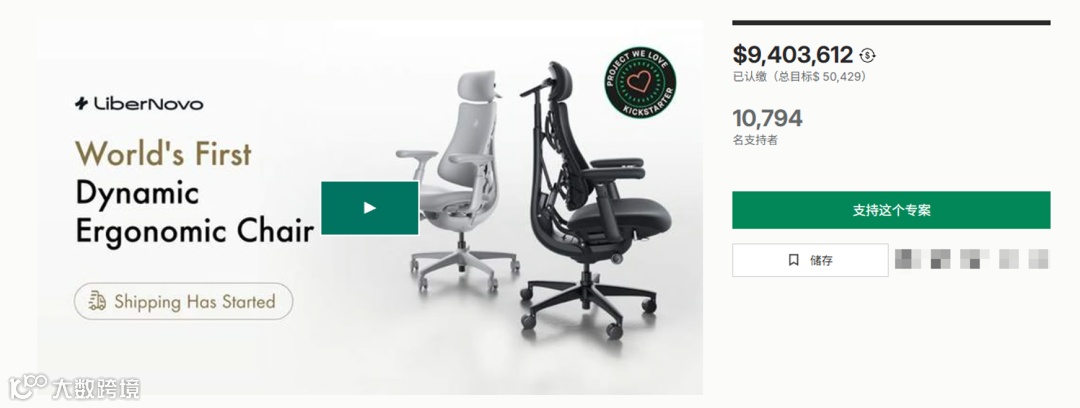Click the 已认缴 goal text line
The image size is (1080, 408).
[799, 76]
